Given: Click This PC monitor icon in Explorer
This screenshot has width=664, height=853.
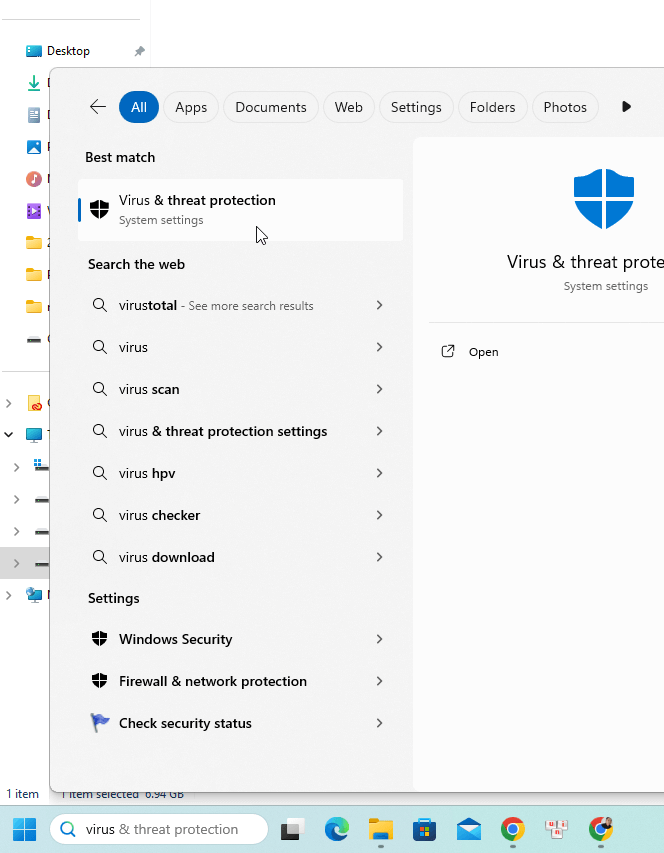Looking at the screenshot, I should [x=34, y=434].
